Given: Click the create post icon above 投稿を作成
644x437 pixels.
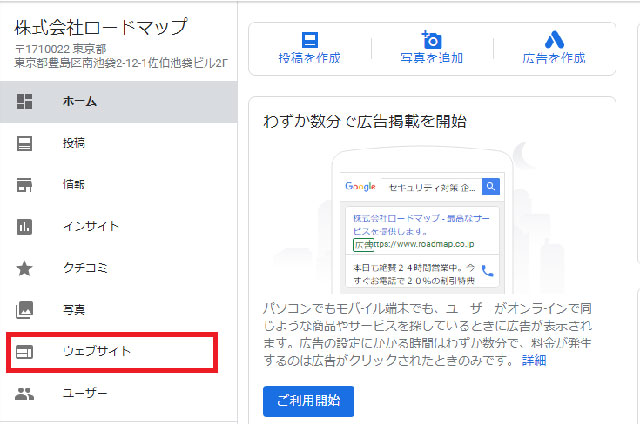Looking at the screenshot, I should [x=310, y=40].
